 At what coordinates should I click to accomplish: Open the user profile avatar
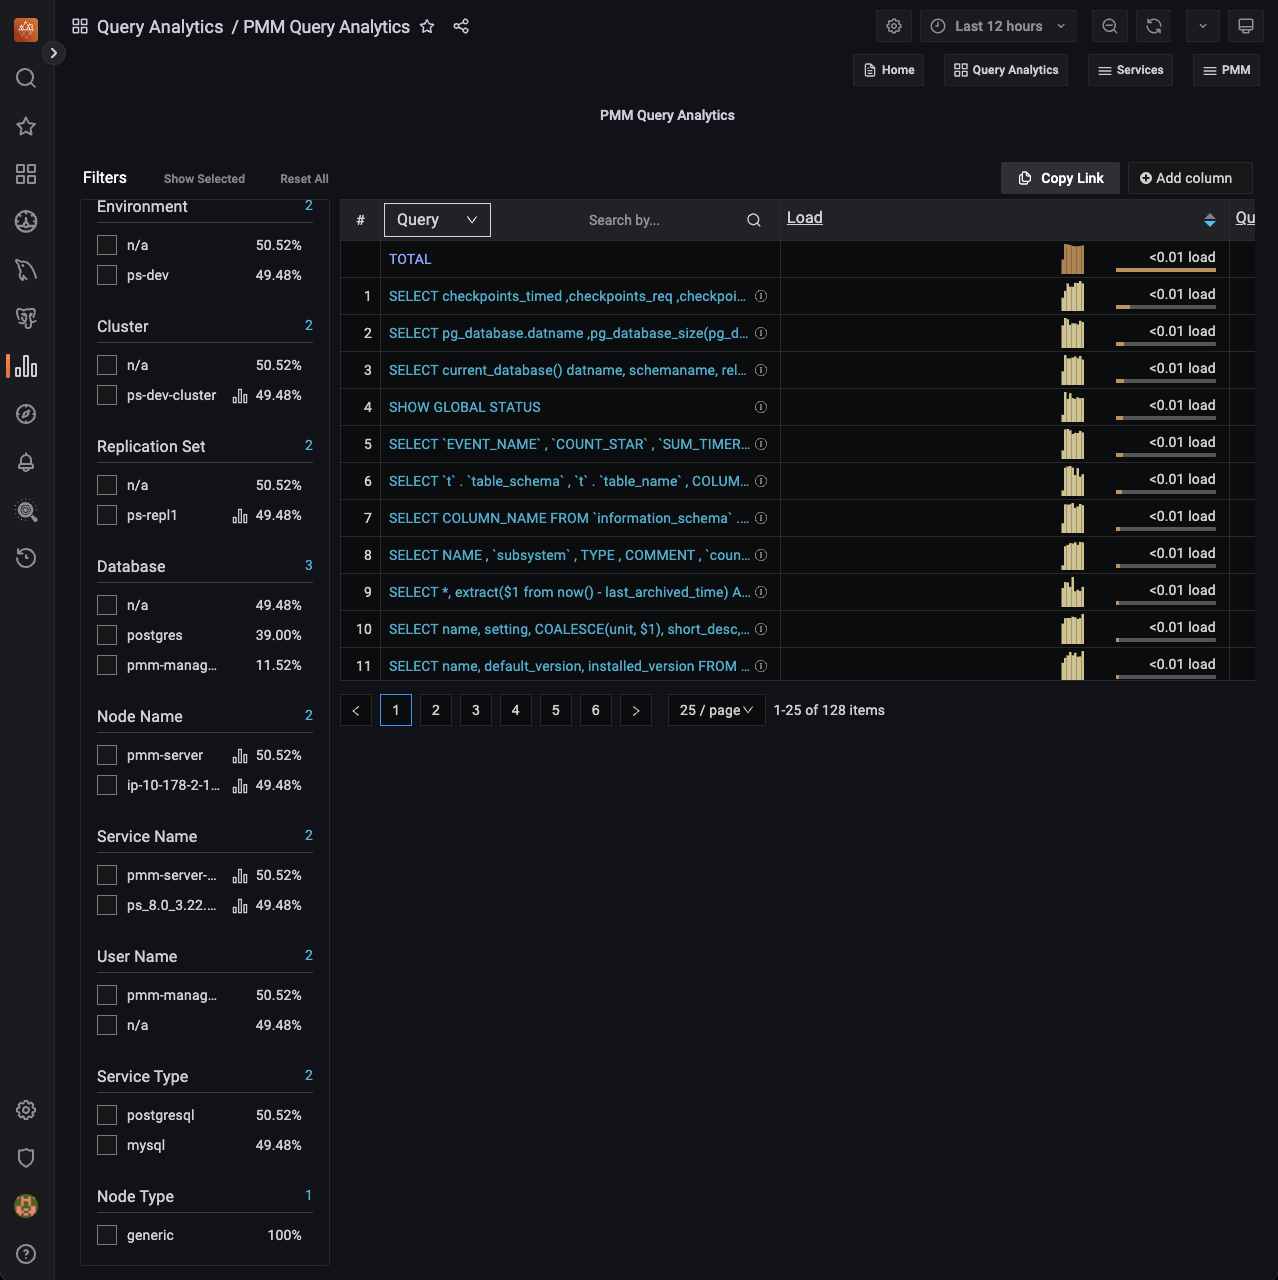pos(26,1206)
